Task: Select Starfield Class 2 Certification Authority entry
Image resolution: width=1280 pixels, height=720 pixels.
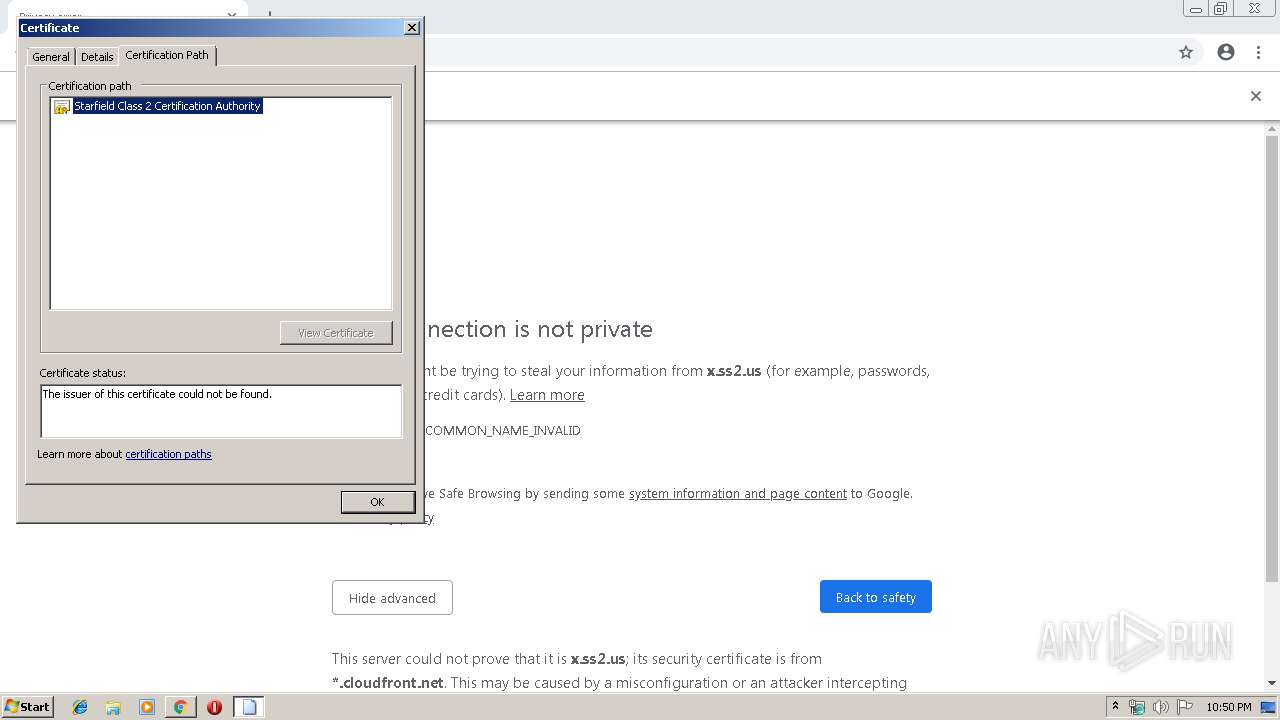Action: coord(167,106)
